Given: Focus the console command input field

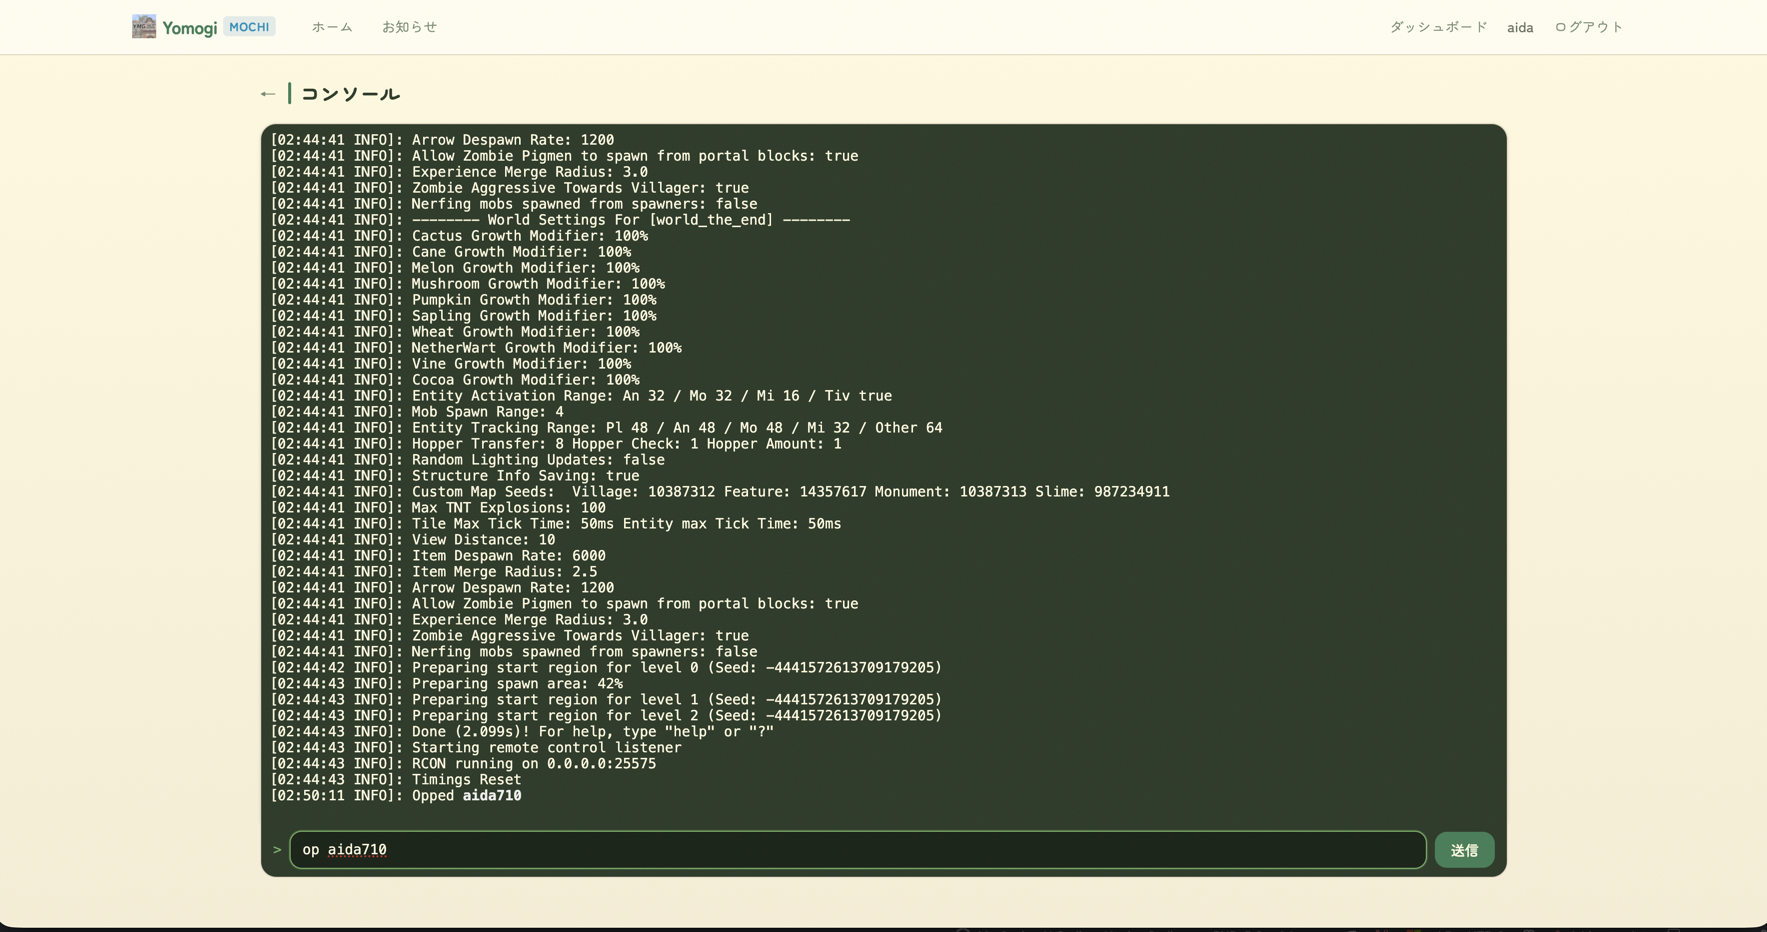Looking at the screenshot, I should click(x=857, y=850).
